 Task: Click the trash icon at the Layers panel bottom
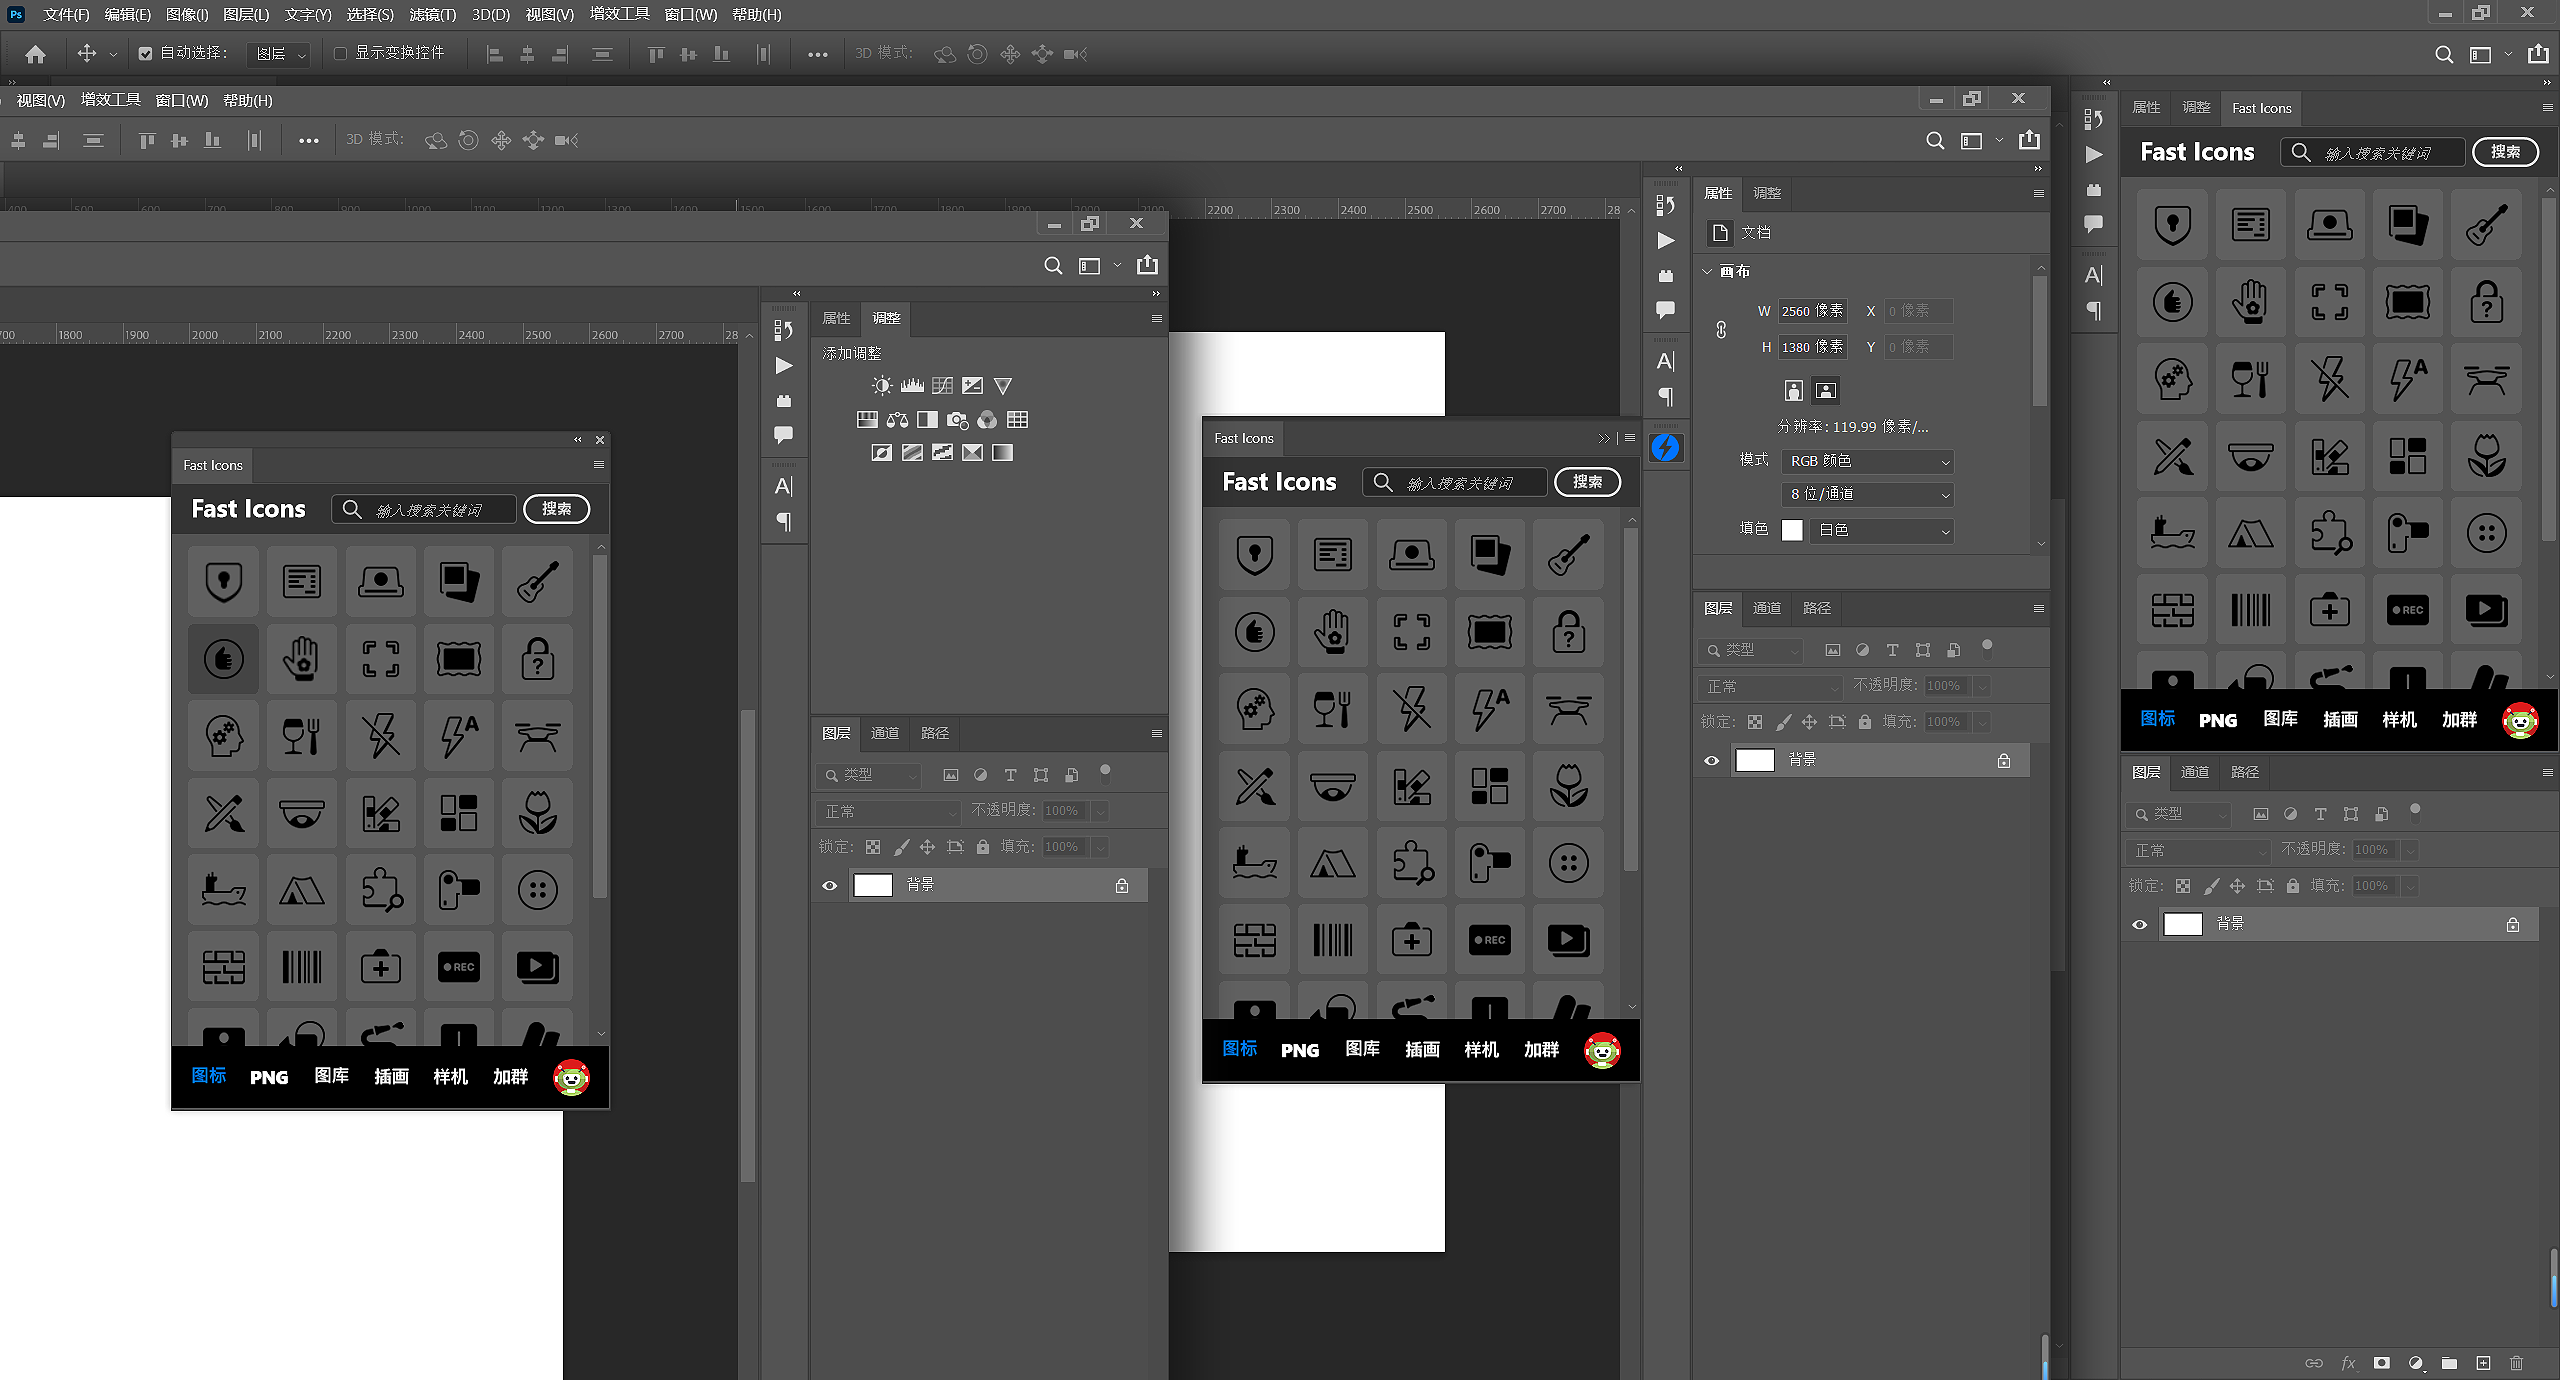click(x=2517, y=1362)
